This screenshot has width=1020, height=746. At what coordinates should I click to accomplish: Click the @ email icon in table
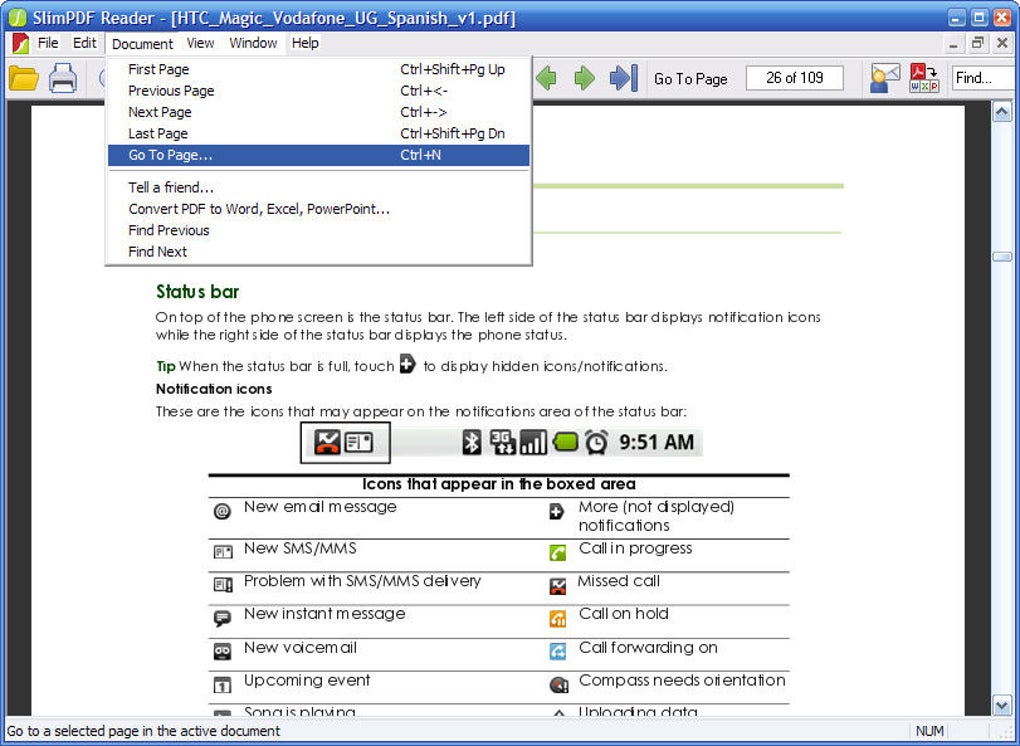[x=222, y=512]
